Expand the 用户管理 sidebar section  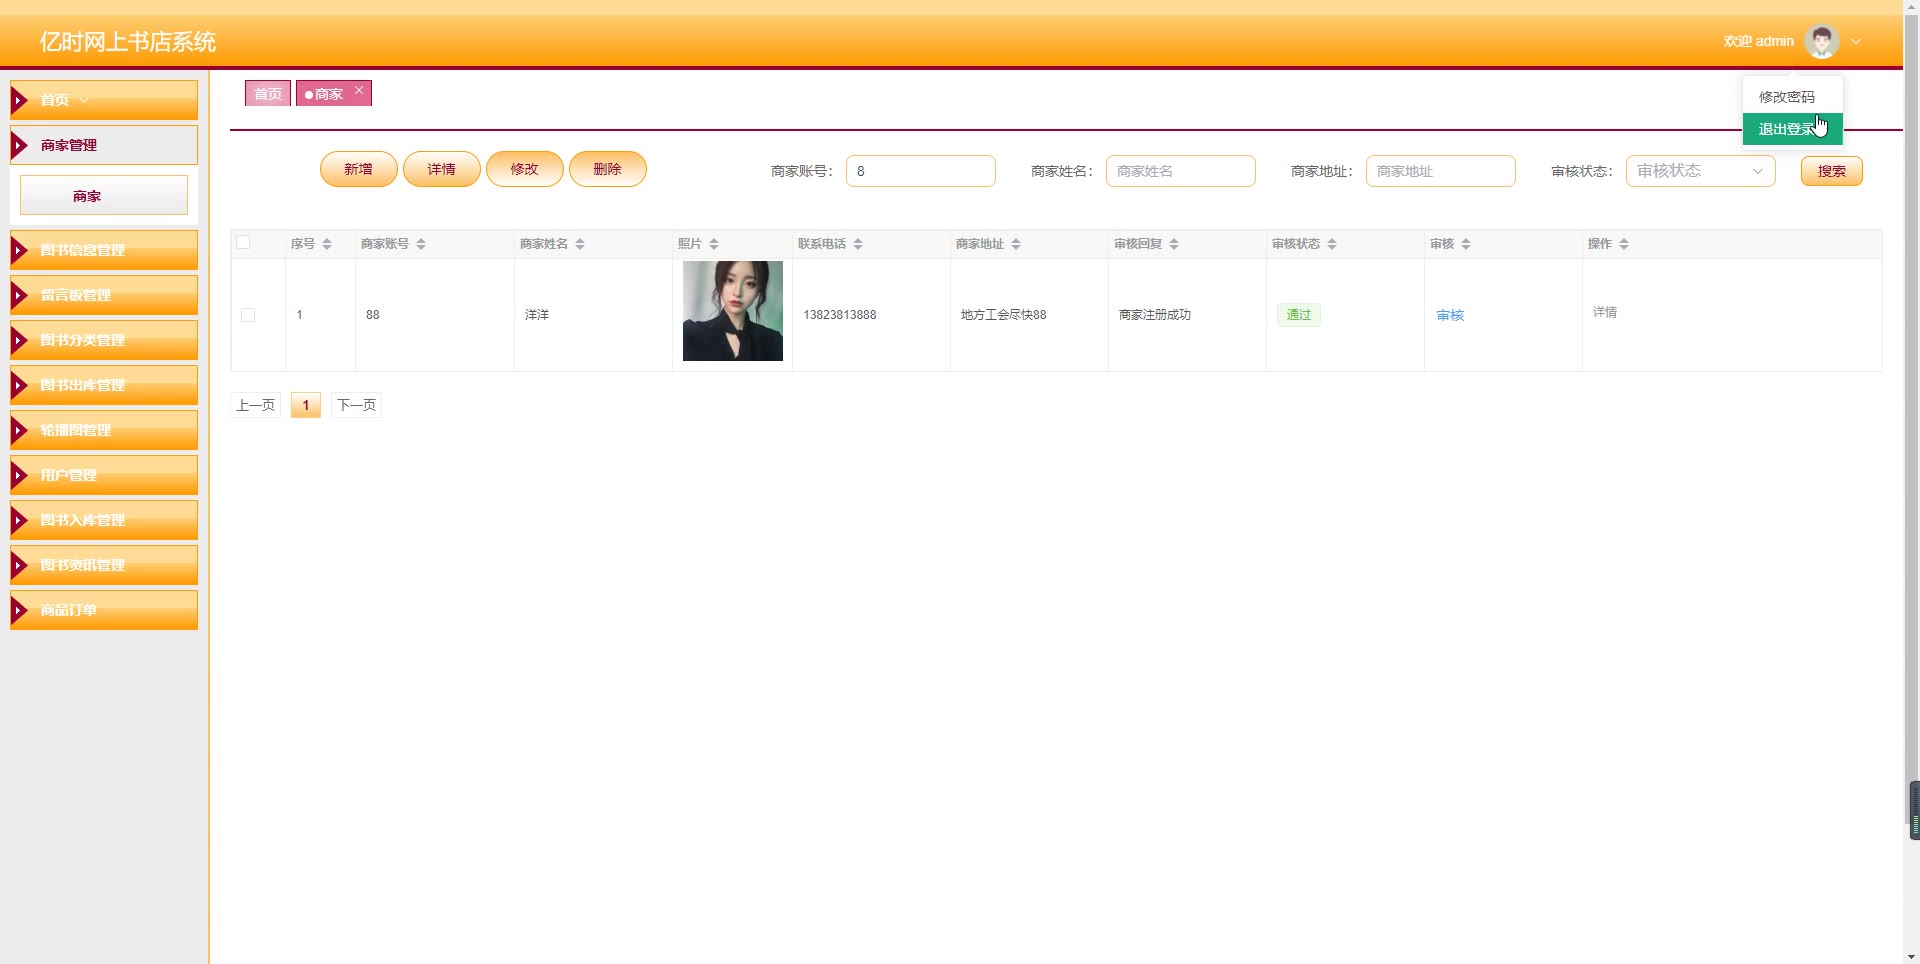pos(104,475)
